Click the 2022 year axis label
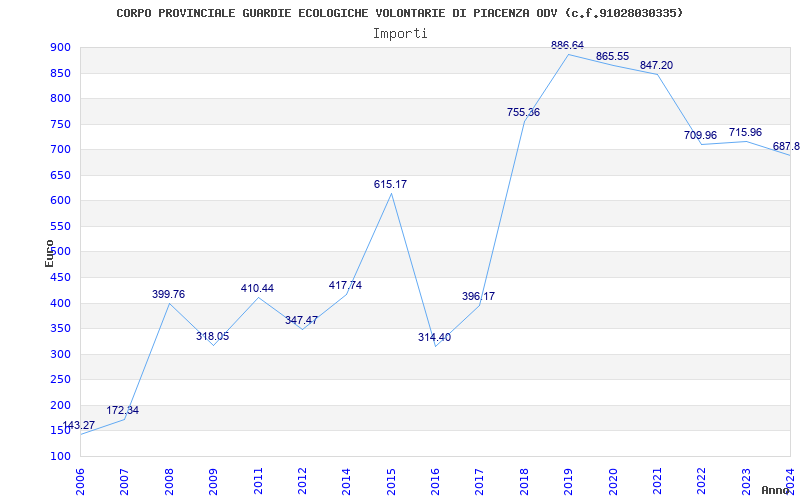 [702, 481]
